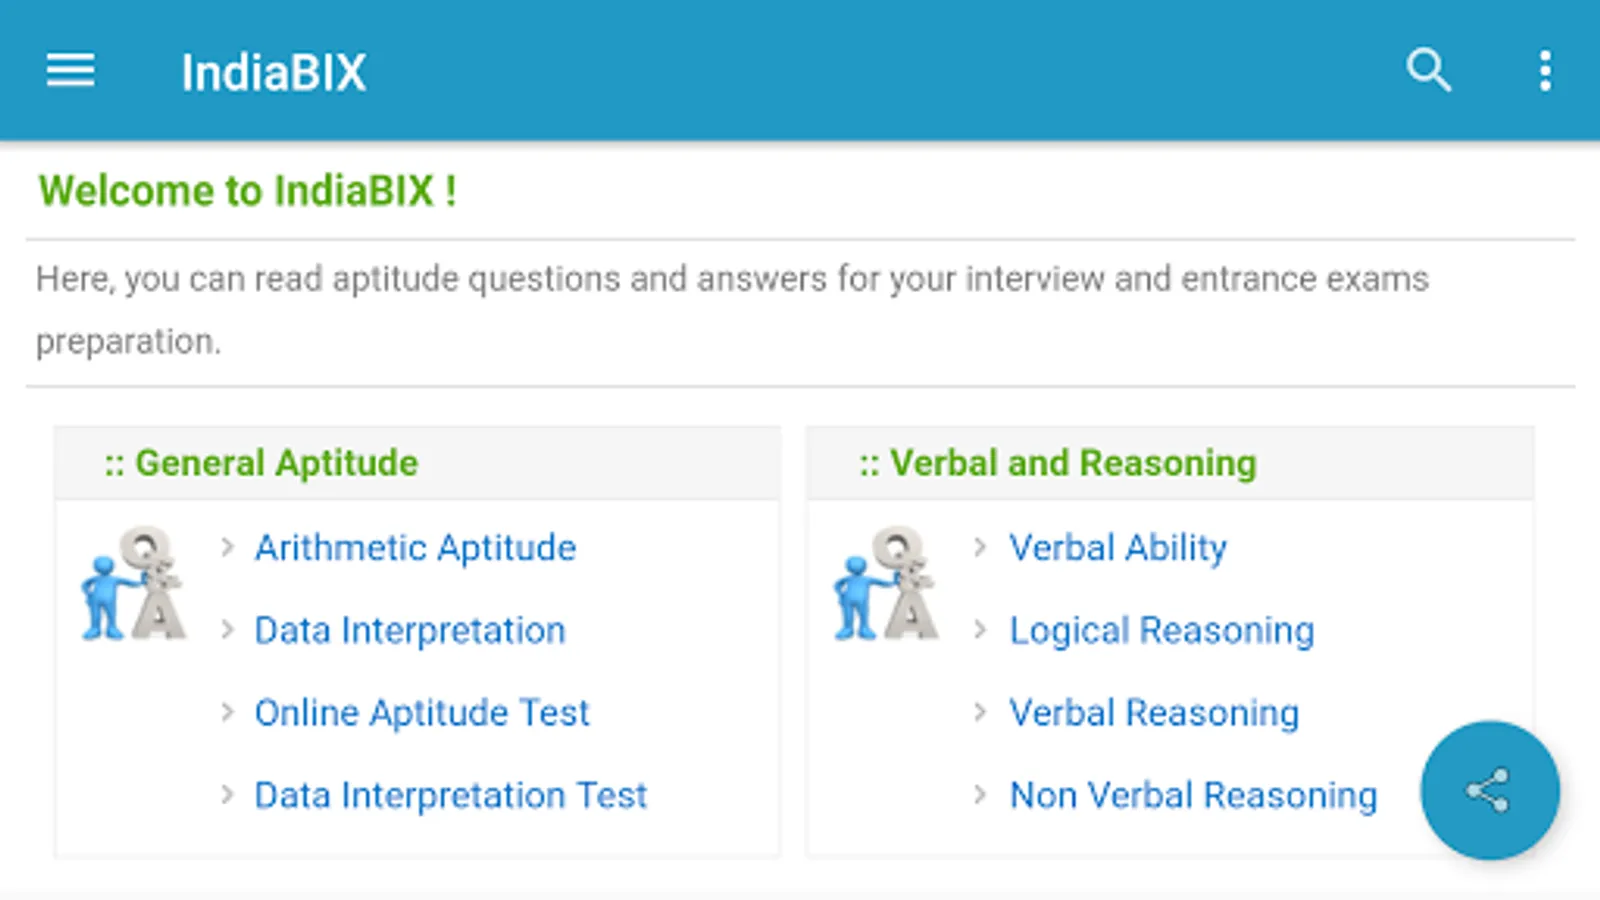Viewport: 1600px width, 900px height.
Task: Click the chevron beside Verbal Ability
Action: click(x=980, y=547)
